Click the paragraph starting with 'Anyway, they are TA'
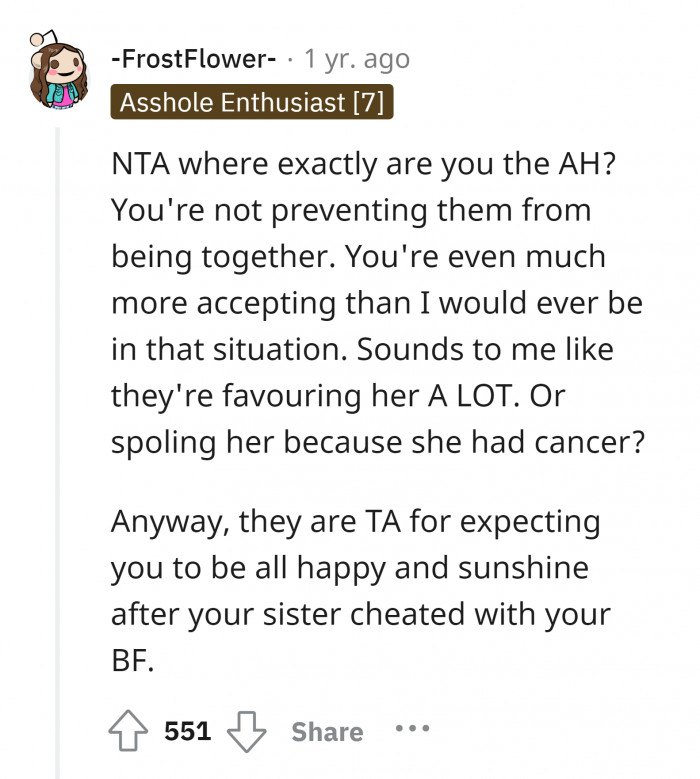The image size is (700, 779). [360, 591]
